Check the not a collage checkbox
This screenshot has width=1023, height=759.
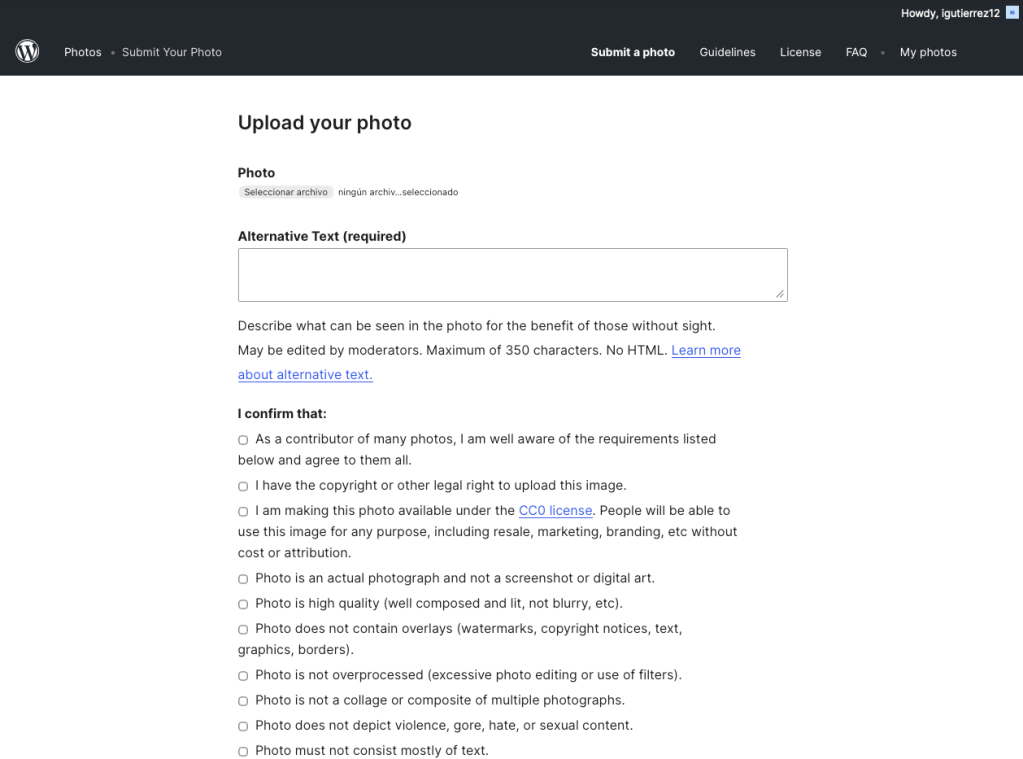pos(243,701)
